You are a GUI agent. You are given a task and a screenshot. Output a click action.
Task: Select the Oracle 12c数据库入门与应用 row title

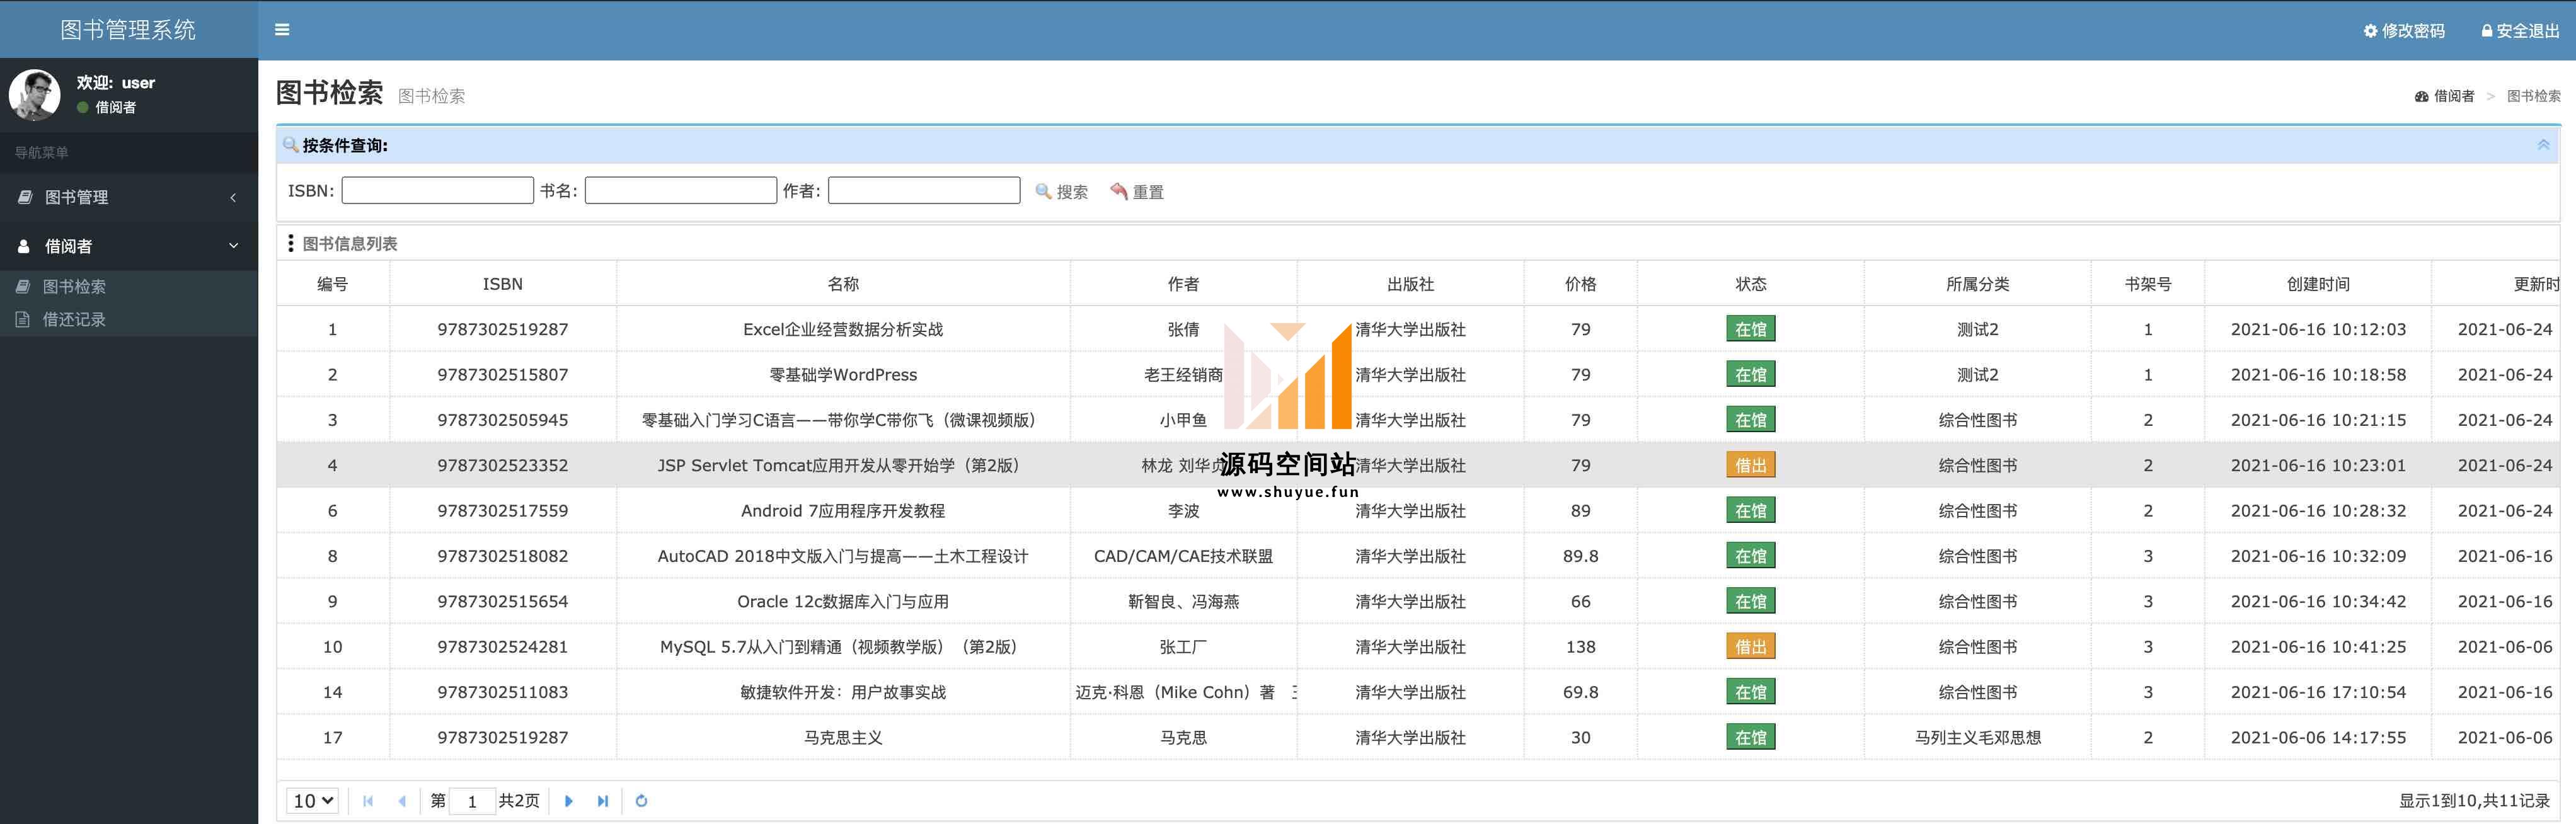(x=843, y=602)
